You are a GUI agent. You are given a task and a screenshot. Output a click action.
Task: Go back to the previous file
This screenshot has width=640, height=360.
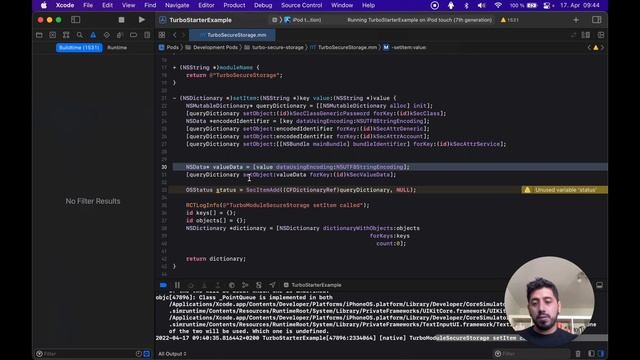175,35
